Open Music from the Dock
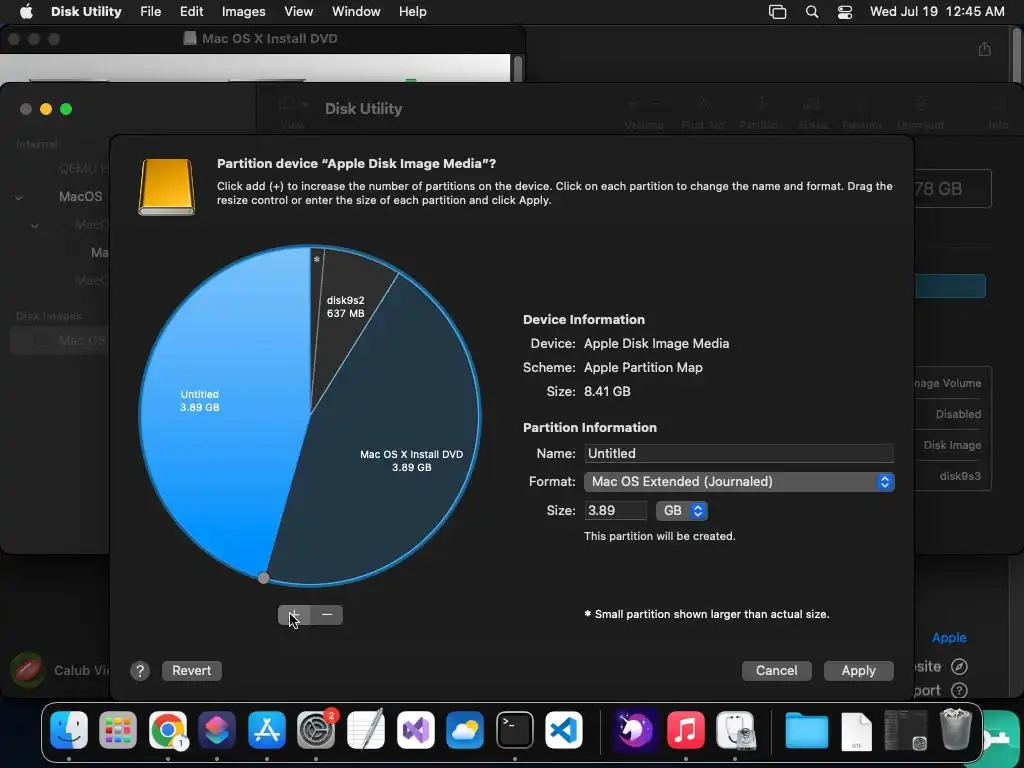 click(x=685, y=729)
